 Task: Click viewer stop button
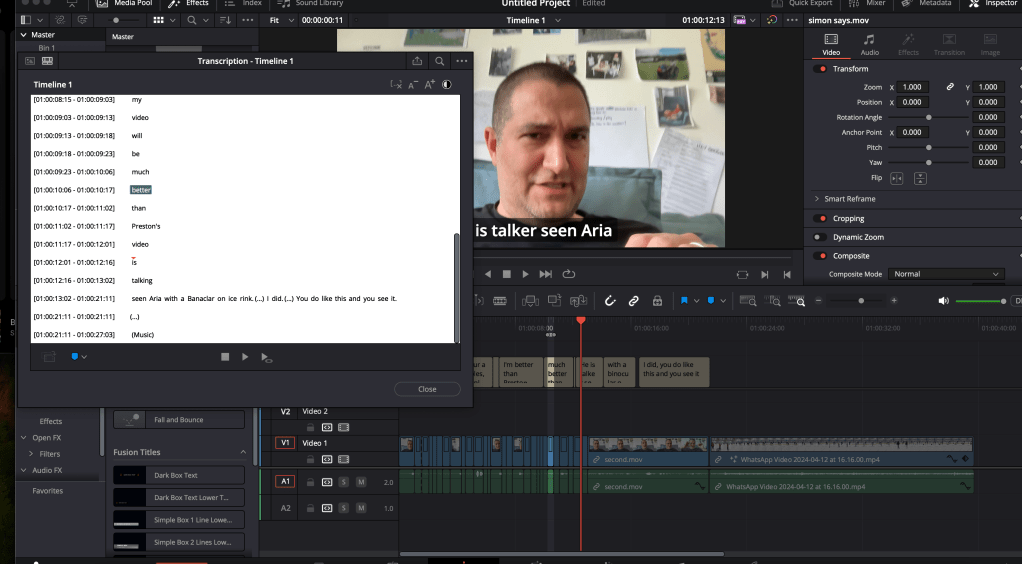[x=506, y=274]
